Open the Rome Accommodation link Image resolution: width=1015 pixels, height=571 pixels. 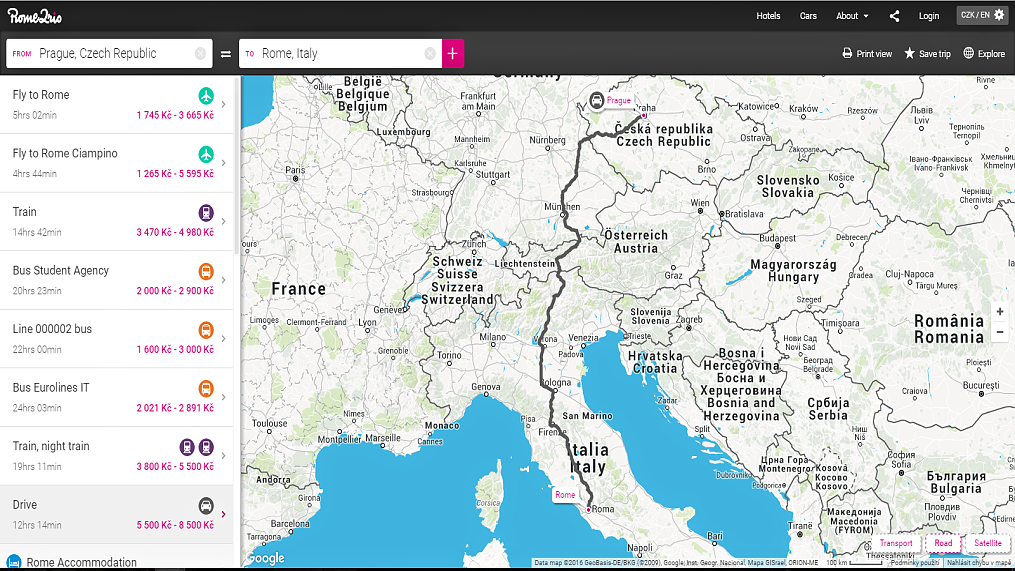[x=82, y=562]
